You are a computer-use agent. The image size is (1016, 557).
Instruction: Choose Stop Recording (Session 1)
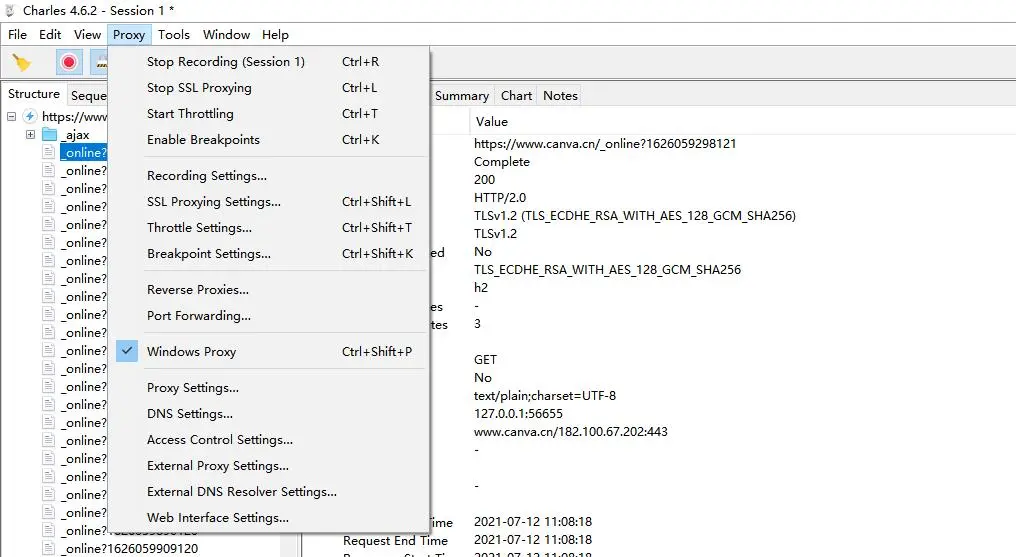(225, 62)
